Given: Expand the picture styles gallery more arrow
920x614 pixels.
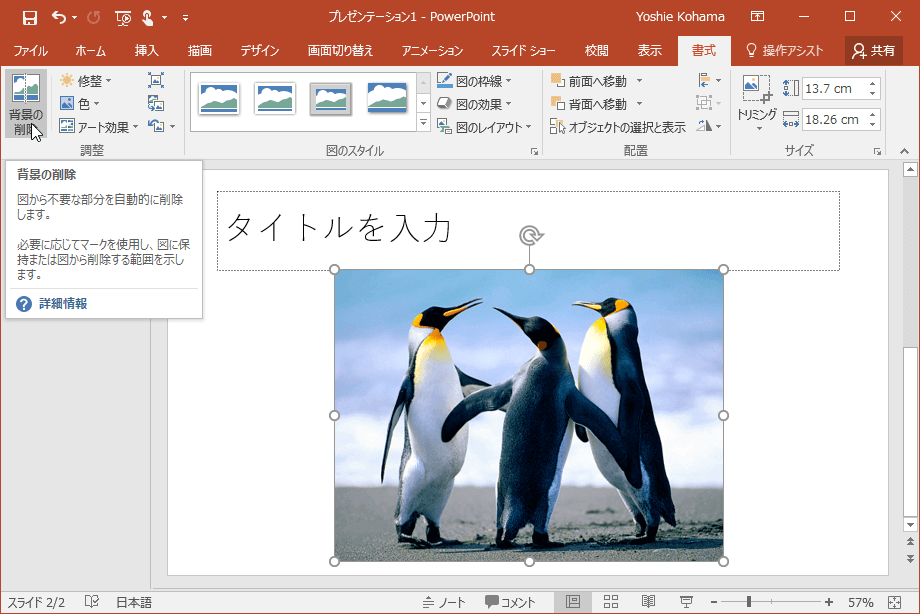Looking at the screenshot, I should (423, 124).
